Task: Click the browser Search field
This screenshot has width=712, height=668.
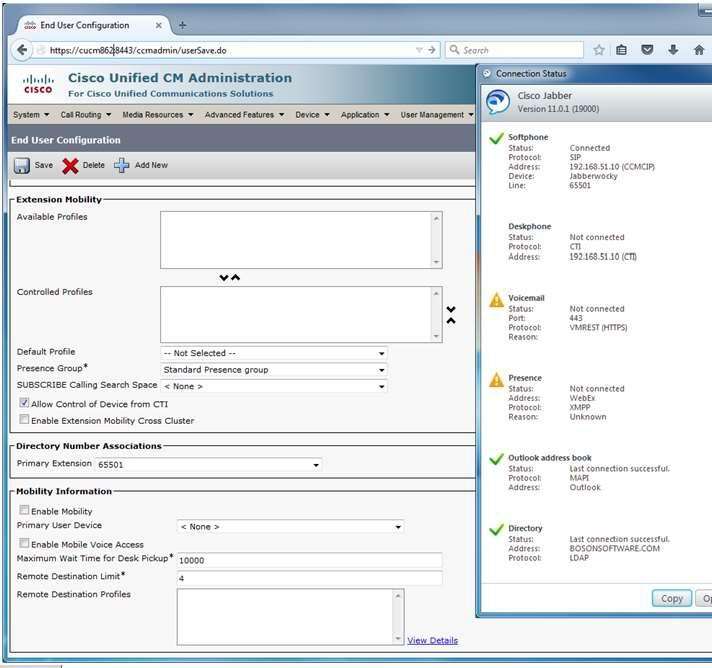Action: pos(514,50)
